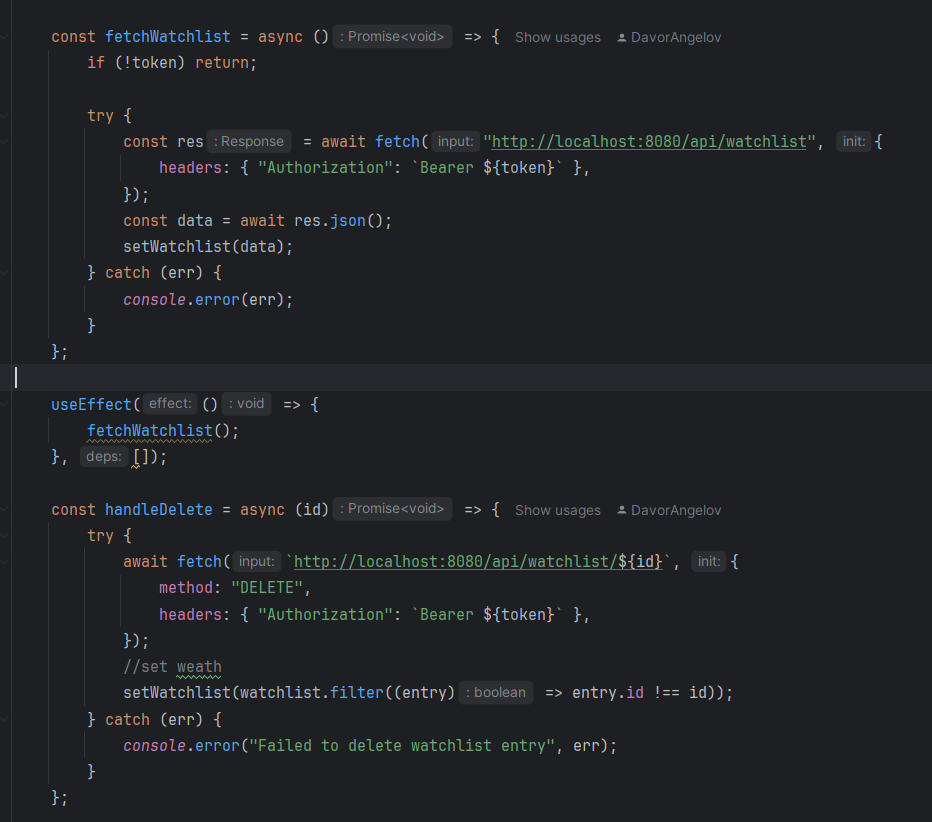The height and width of the screenshot is (822, 932).
Task: Click the author icon beside fetchWatchlist declaration
Action: pos(622,37)
